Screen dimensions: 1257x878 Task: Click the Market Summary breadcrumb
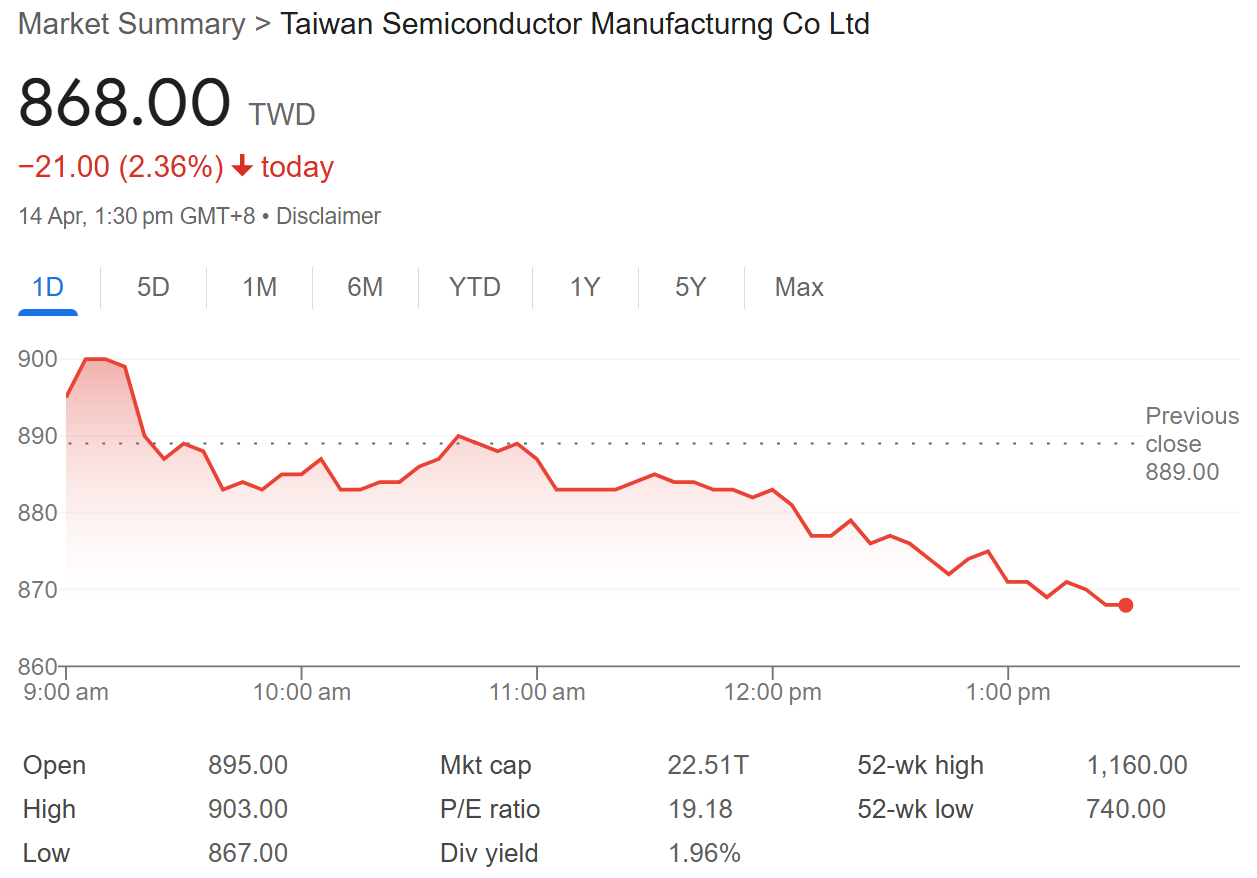tap(131, 24)
